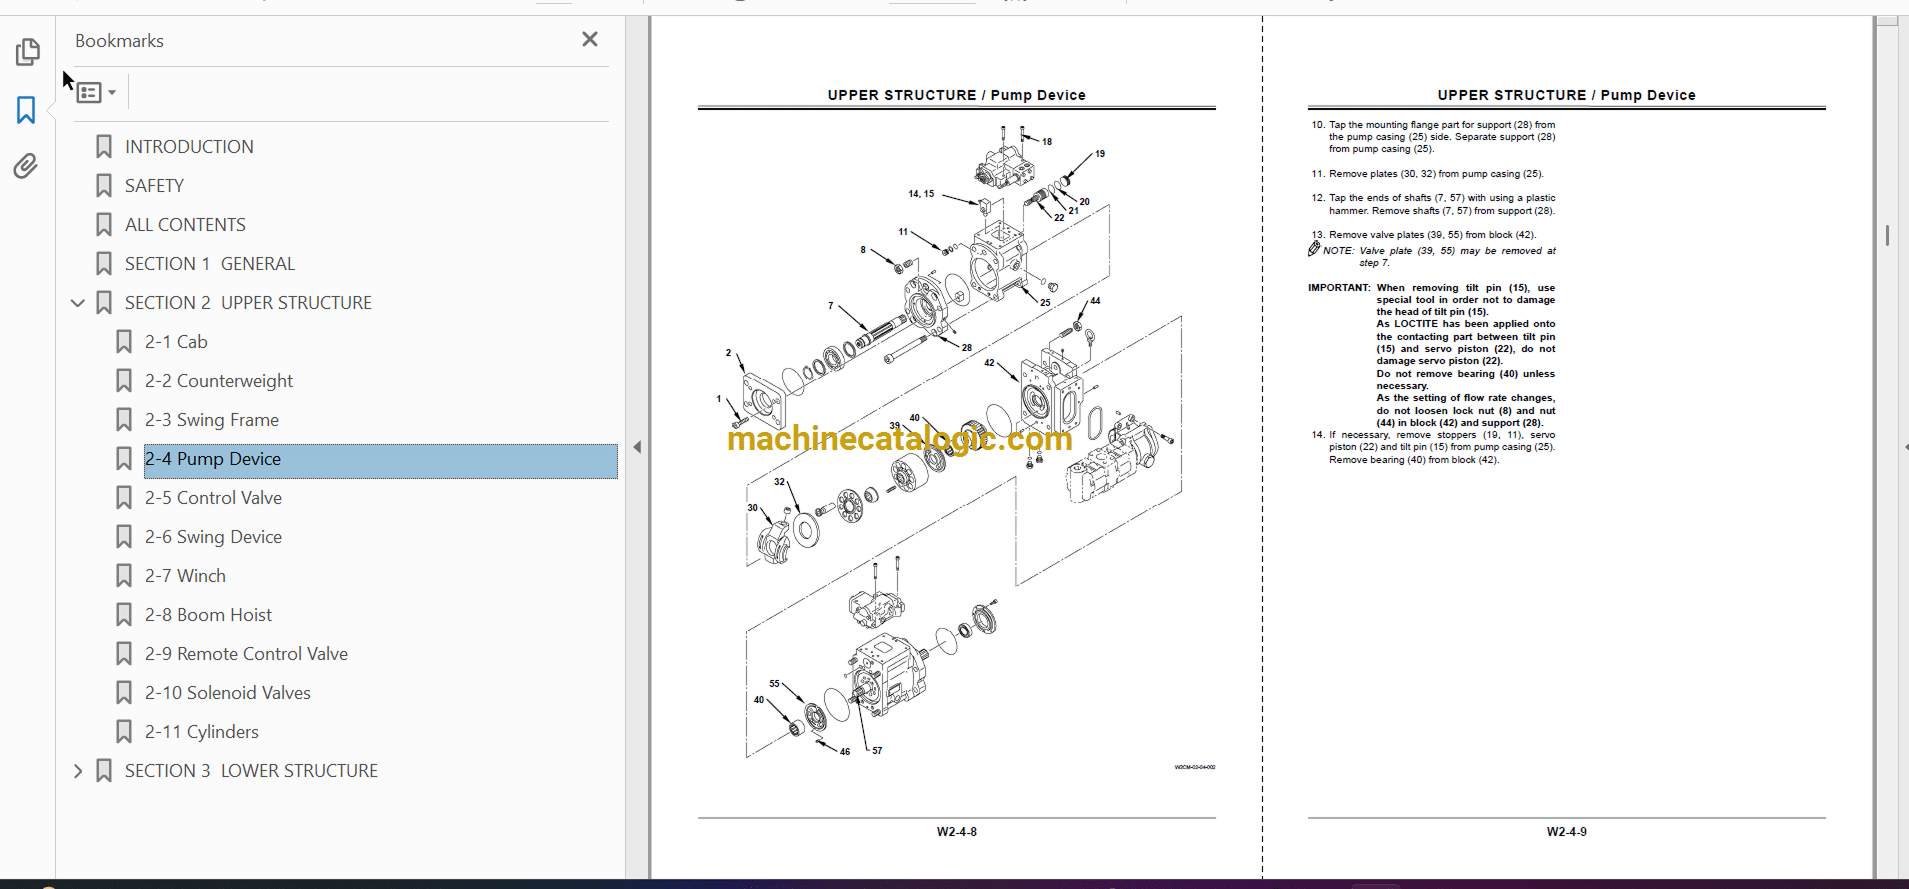This screenshot has height=889, width=1909.
Task: Jump to 2-9 Remote Control Valve bookmark
Action: coord(246,654)
